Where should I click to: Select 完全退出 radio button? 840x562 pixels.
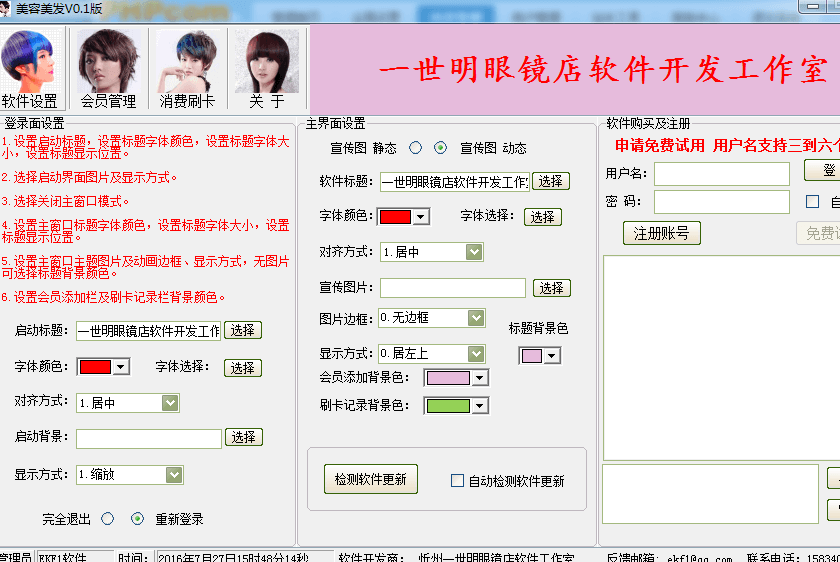click(108, 519)
